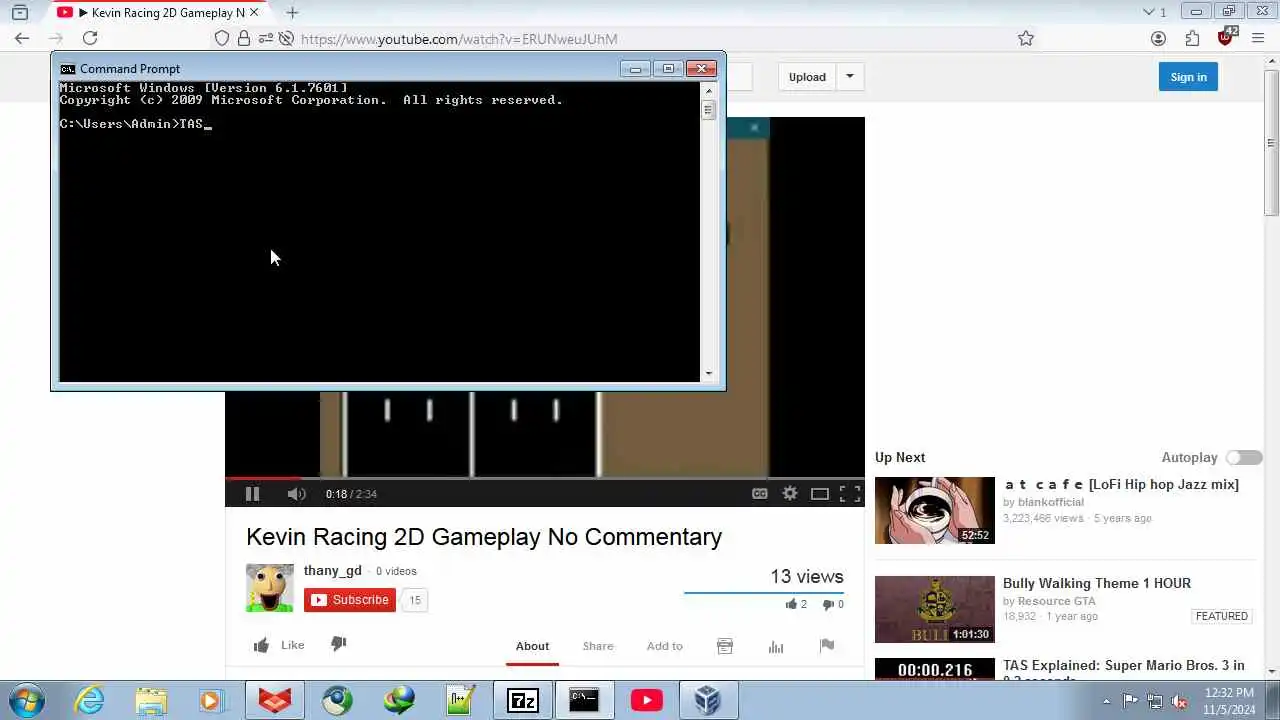
Task: Click the Firefox back arrow
Action: (x=22, y=38)
